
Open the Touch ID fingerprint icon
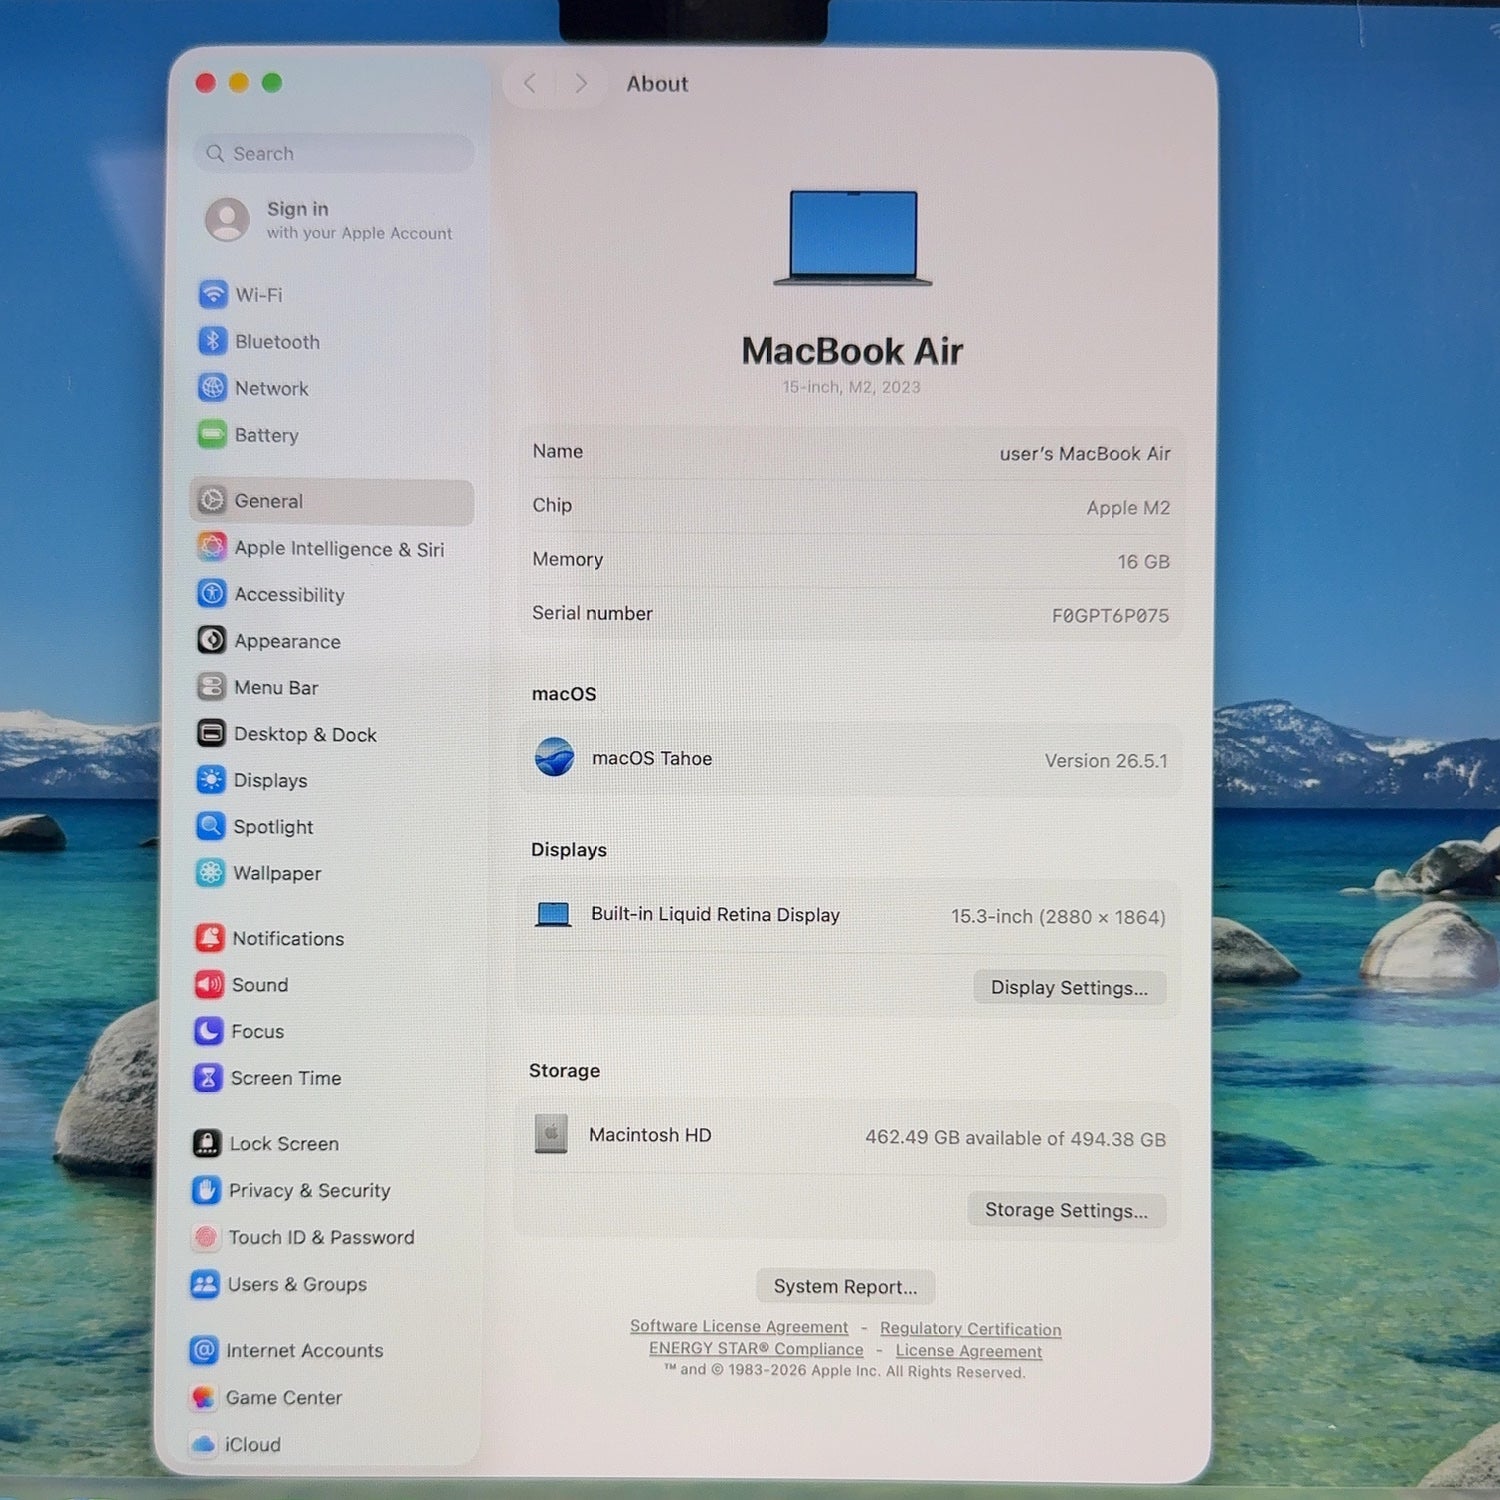coord(206,1237)
